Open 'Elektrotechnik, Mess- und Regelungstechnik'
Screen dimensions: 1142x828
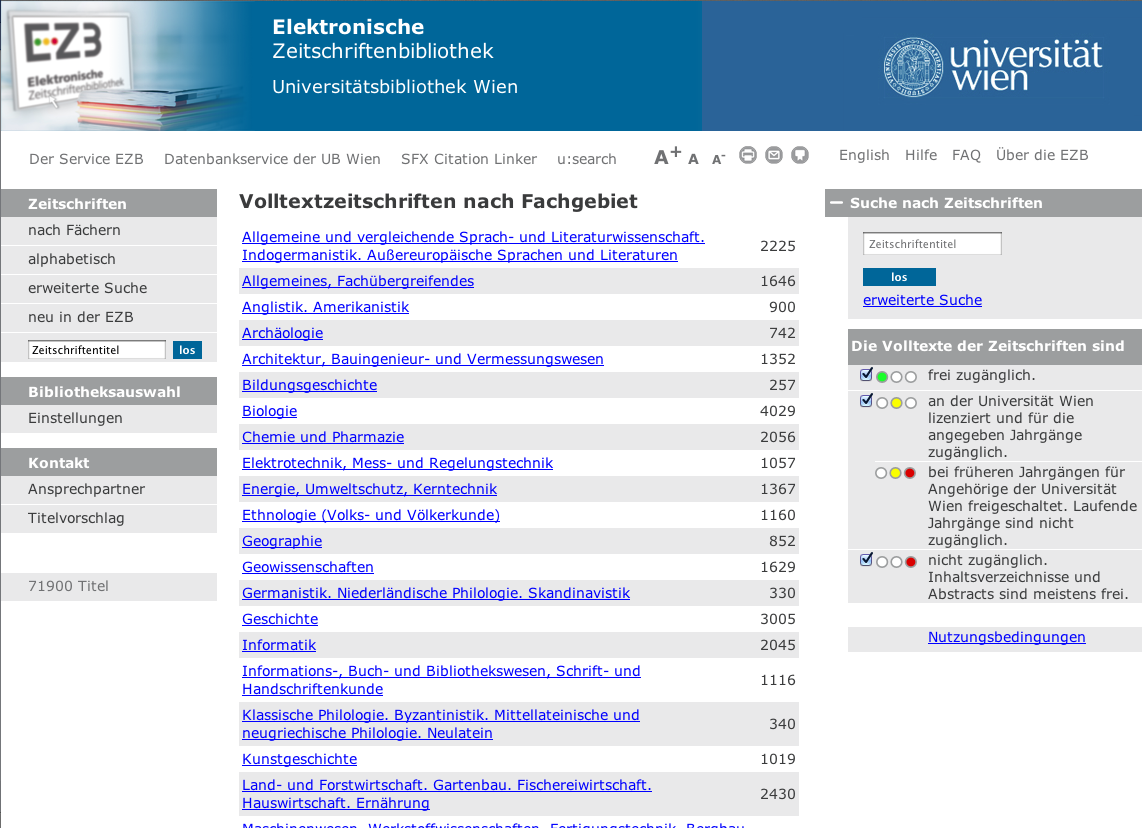[x=398, y=463]
